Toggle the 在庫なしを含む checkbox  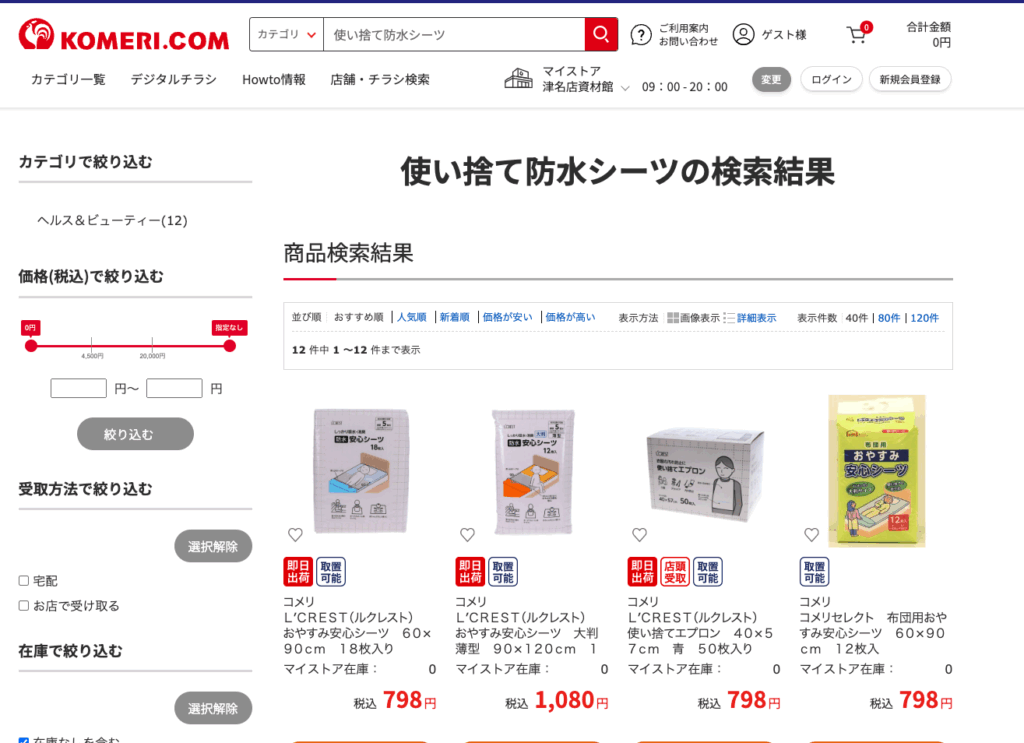[x=24, y=741]
